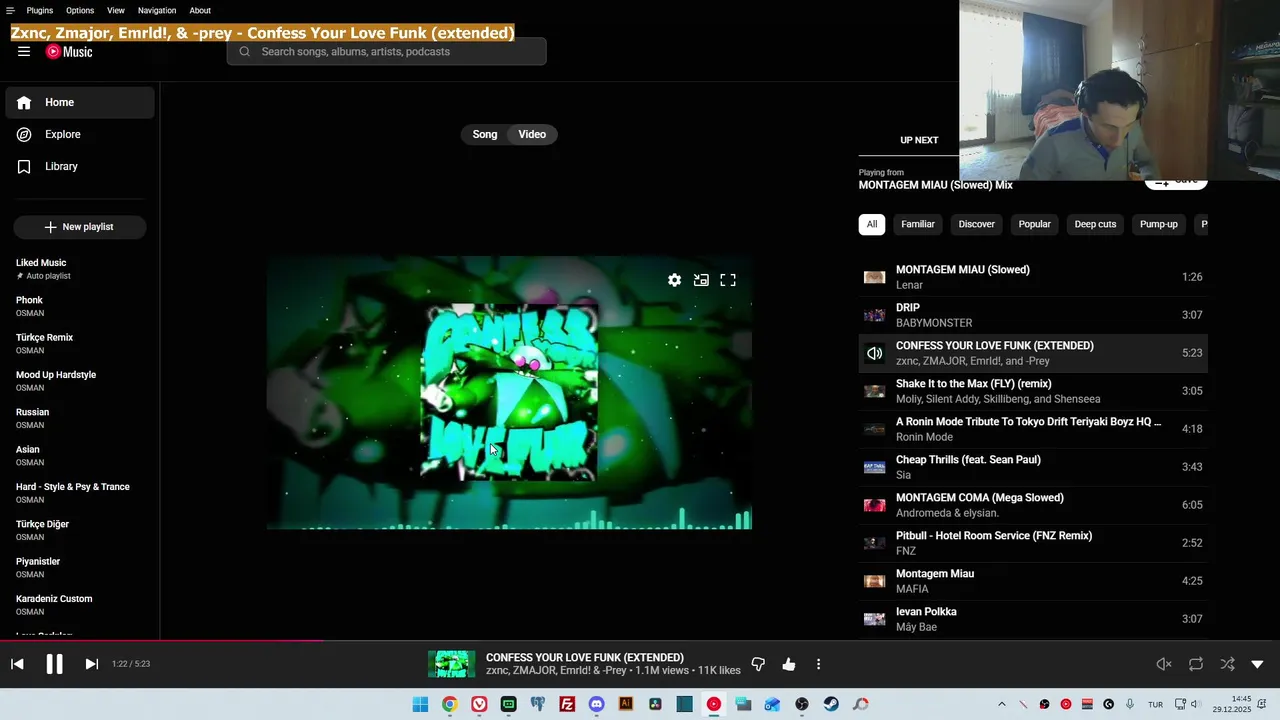The image size is (1280, 720).
Task: Open the Türkçe Remix playlist
Action: 80,343
